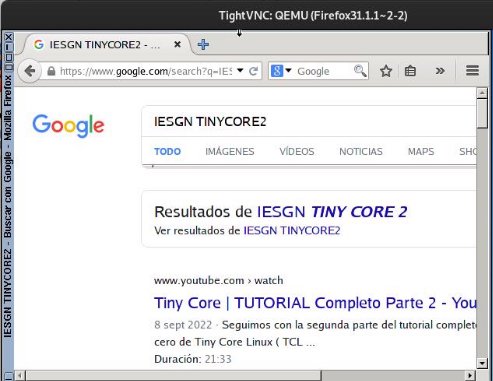Click the Google search query box

(308, 122)
